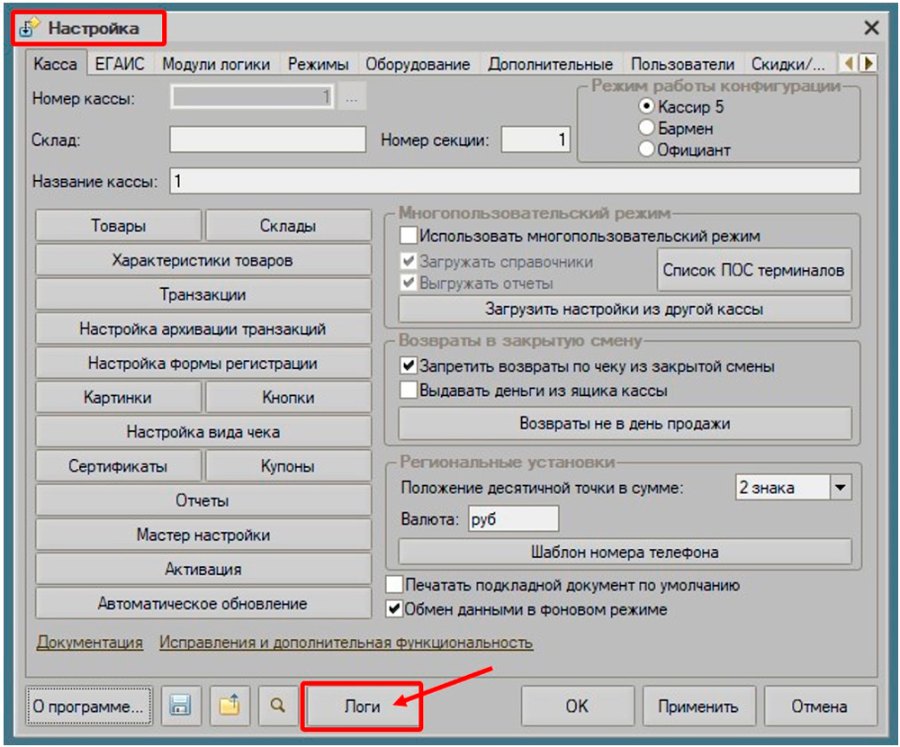Switch to the Касса tab
The image size is (900, 747).
click(55, 64)
